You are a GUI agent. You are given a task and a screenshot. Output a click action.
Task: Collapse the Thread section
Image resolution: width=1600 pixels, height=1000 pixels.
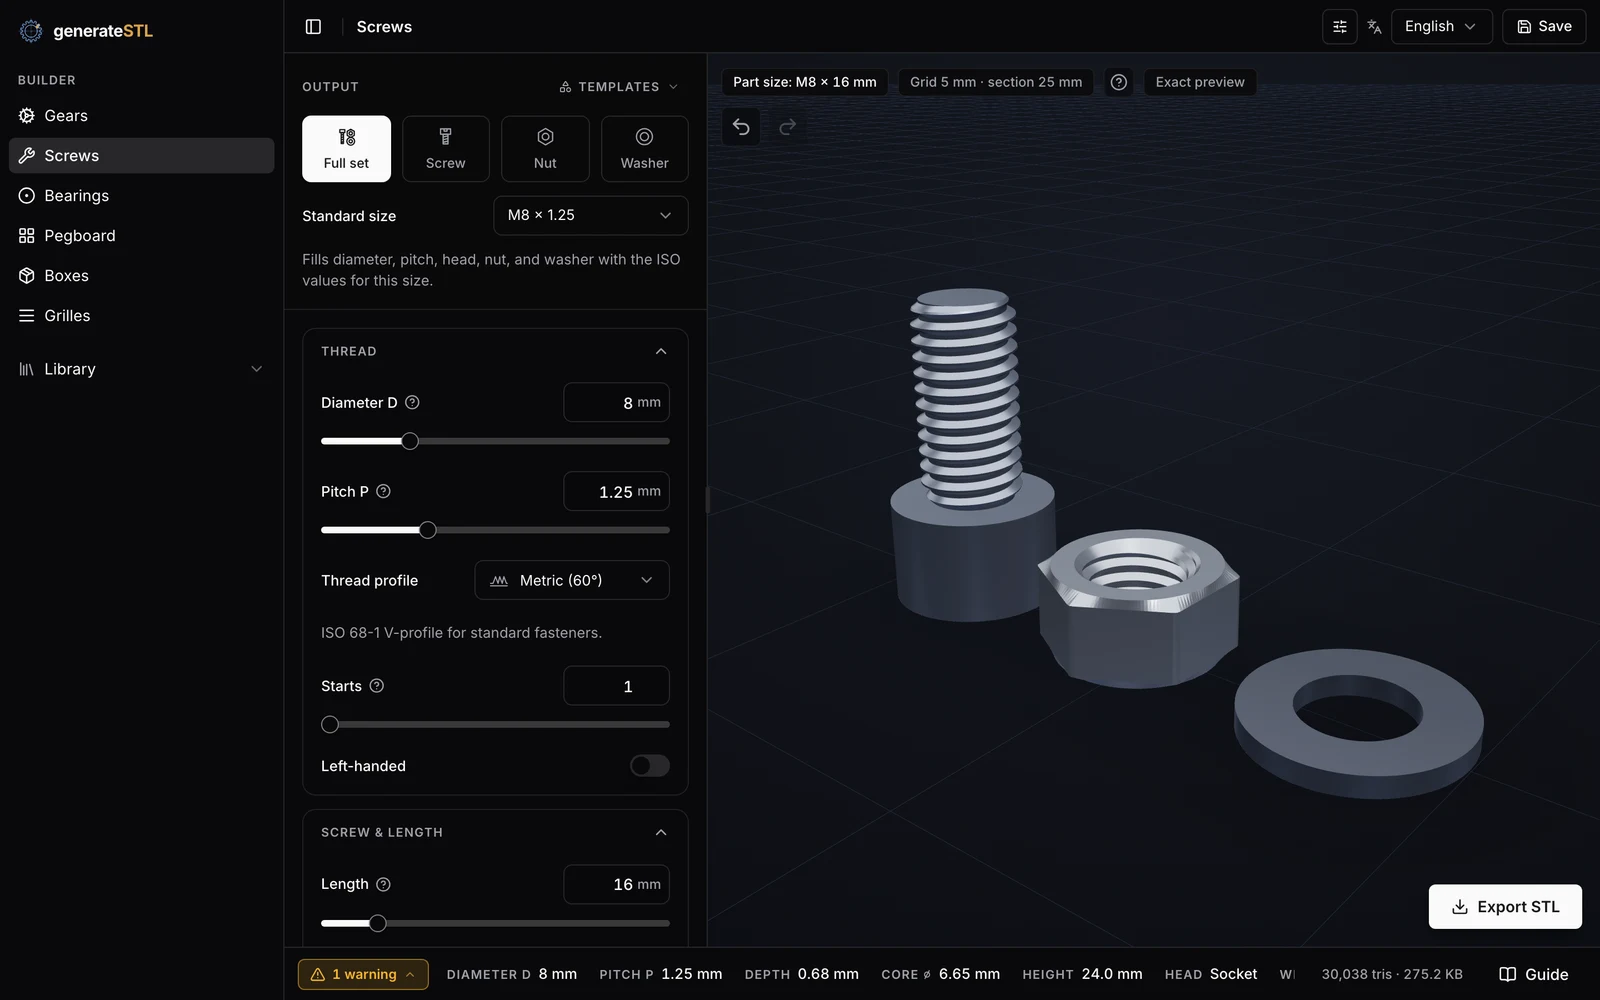pyautogui.click(x=660, y=351)
